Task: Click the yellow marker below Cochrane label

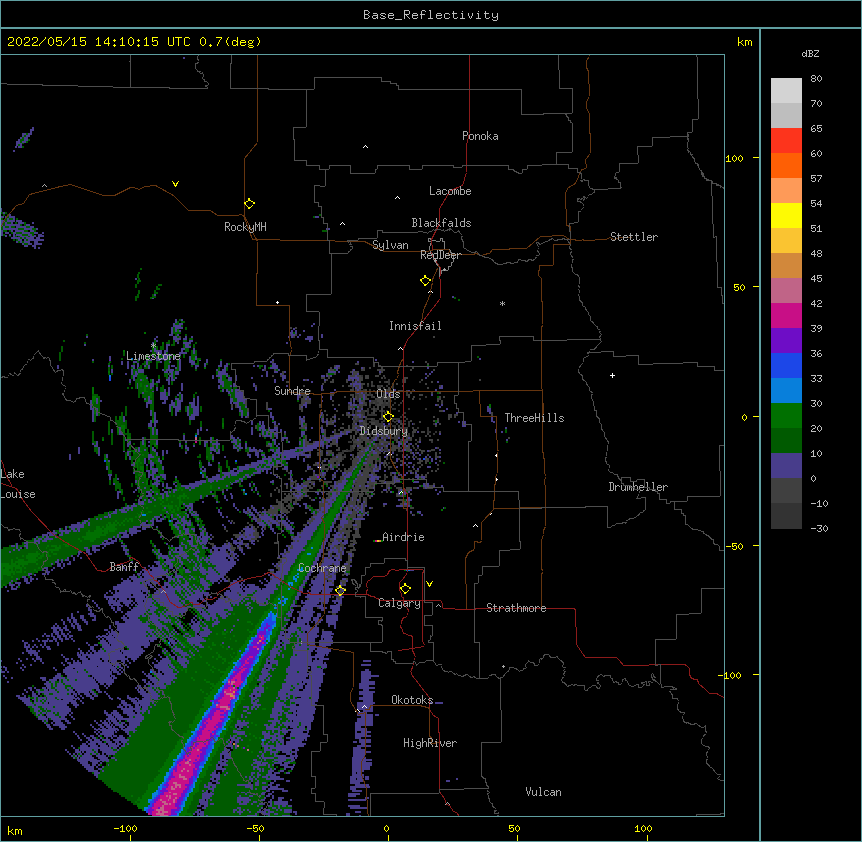Action: pyautogui.click(x=340, y=590)
